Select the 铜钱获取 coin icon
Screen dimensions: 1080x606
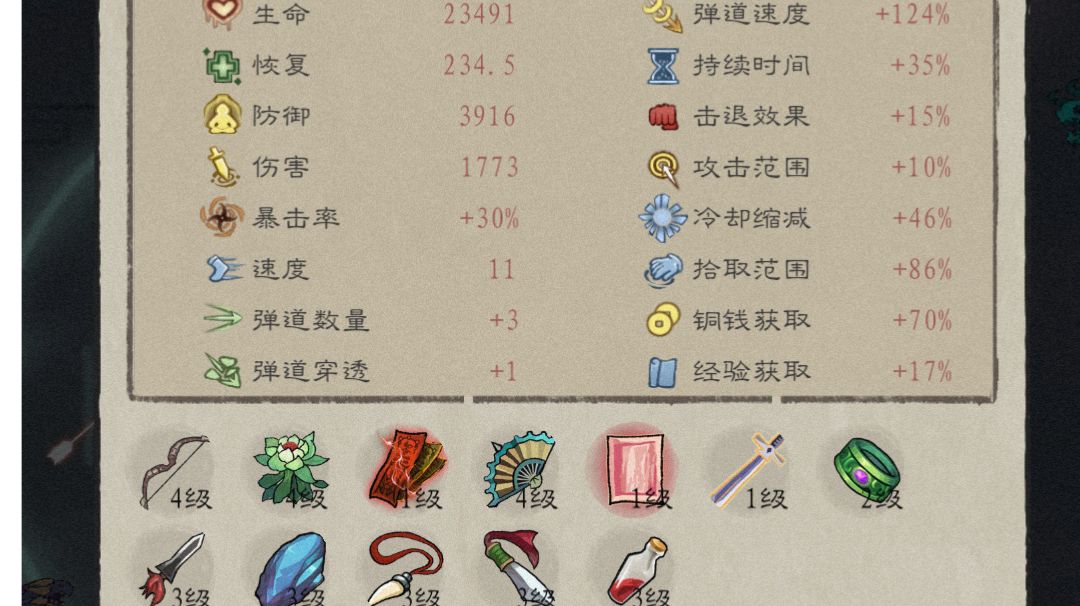(x=663, y=320)
